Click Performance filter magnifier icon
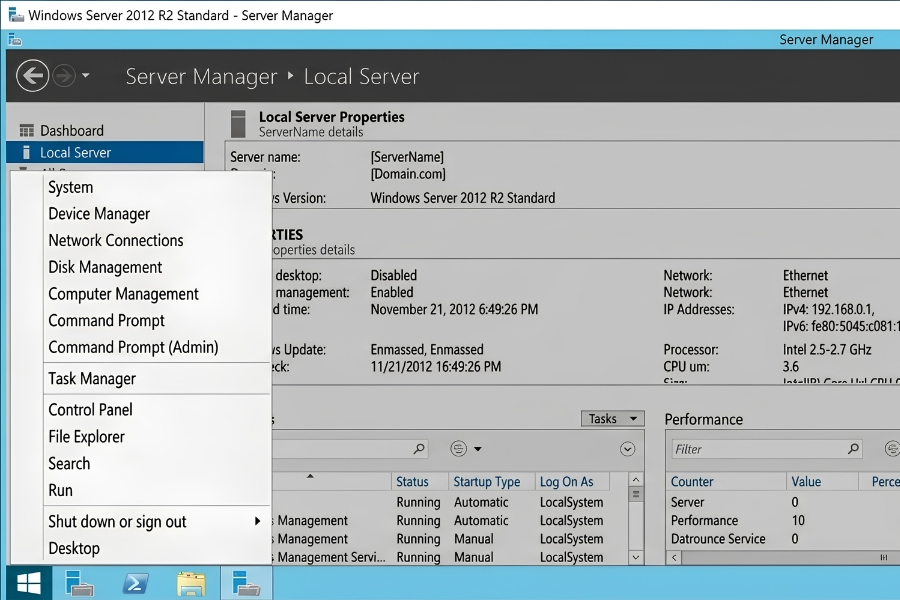Screen dimensions: 900x600 pyautogui.click(x=854, y=448)
